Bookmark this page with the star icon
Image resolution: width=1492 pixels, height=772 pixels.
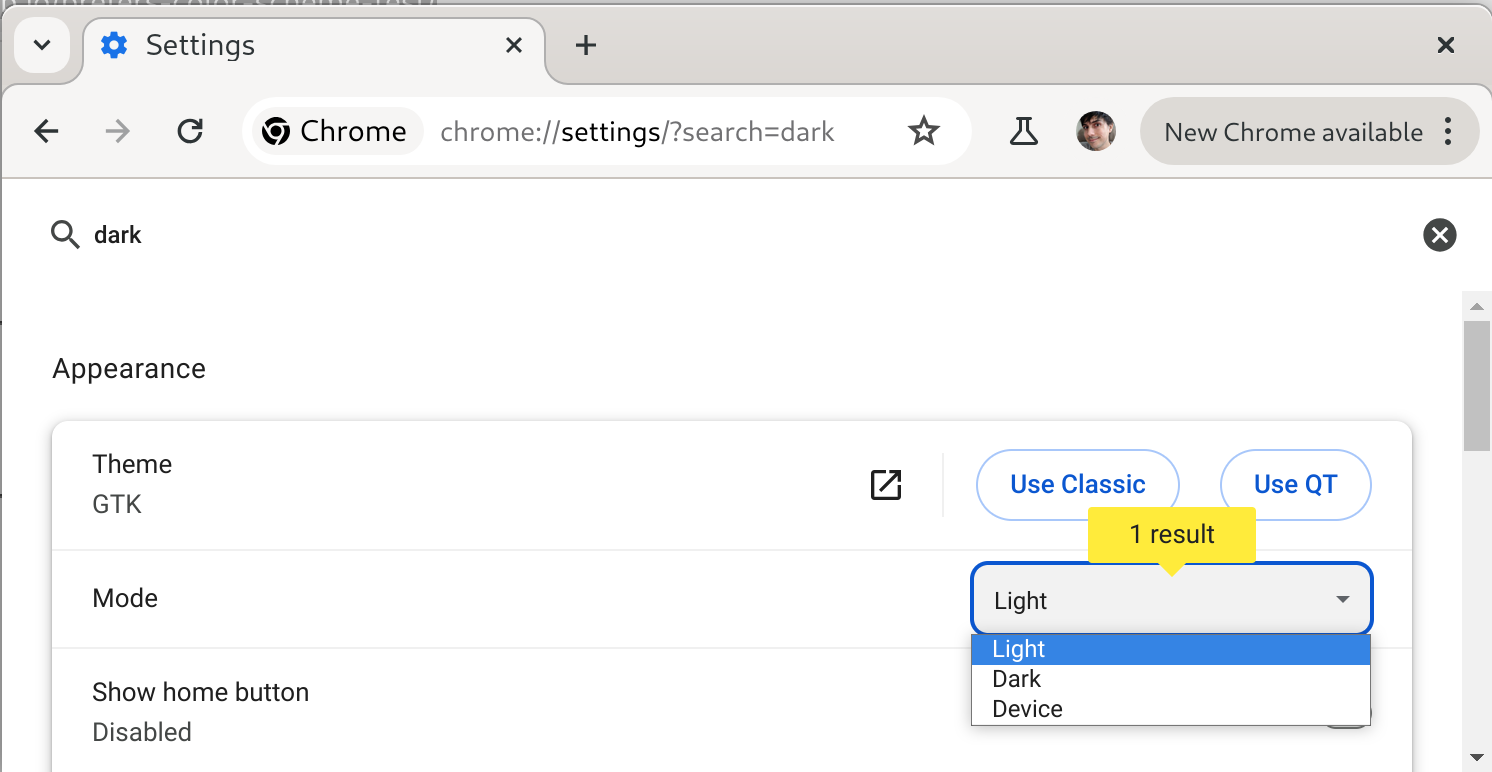(x=923, y=131)
